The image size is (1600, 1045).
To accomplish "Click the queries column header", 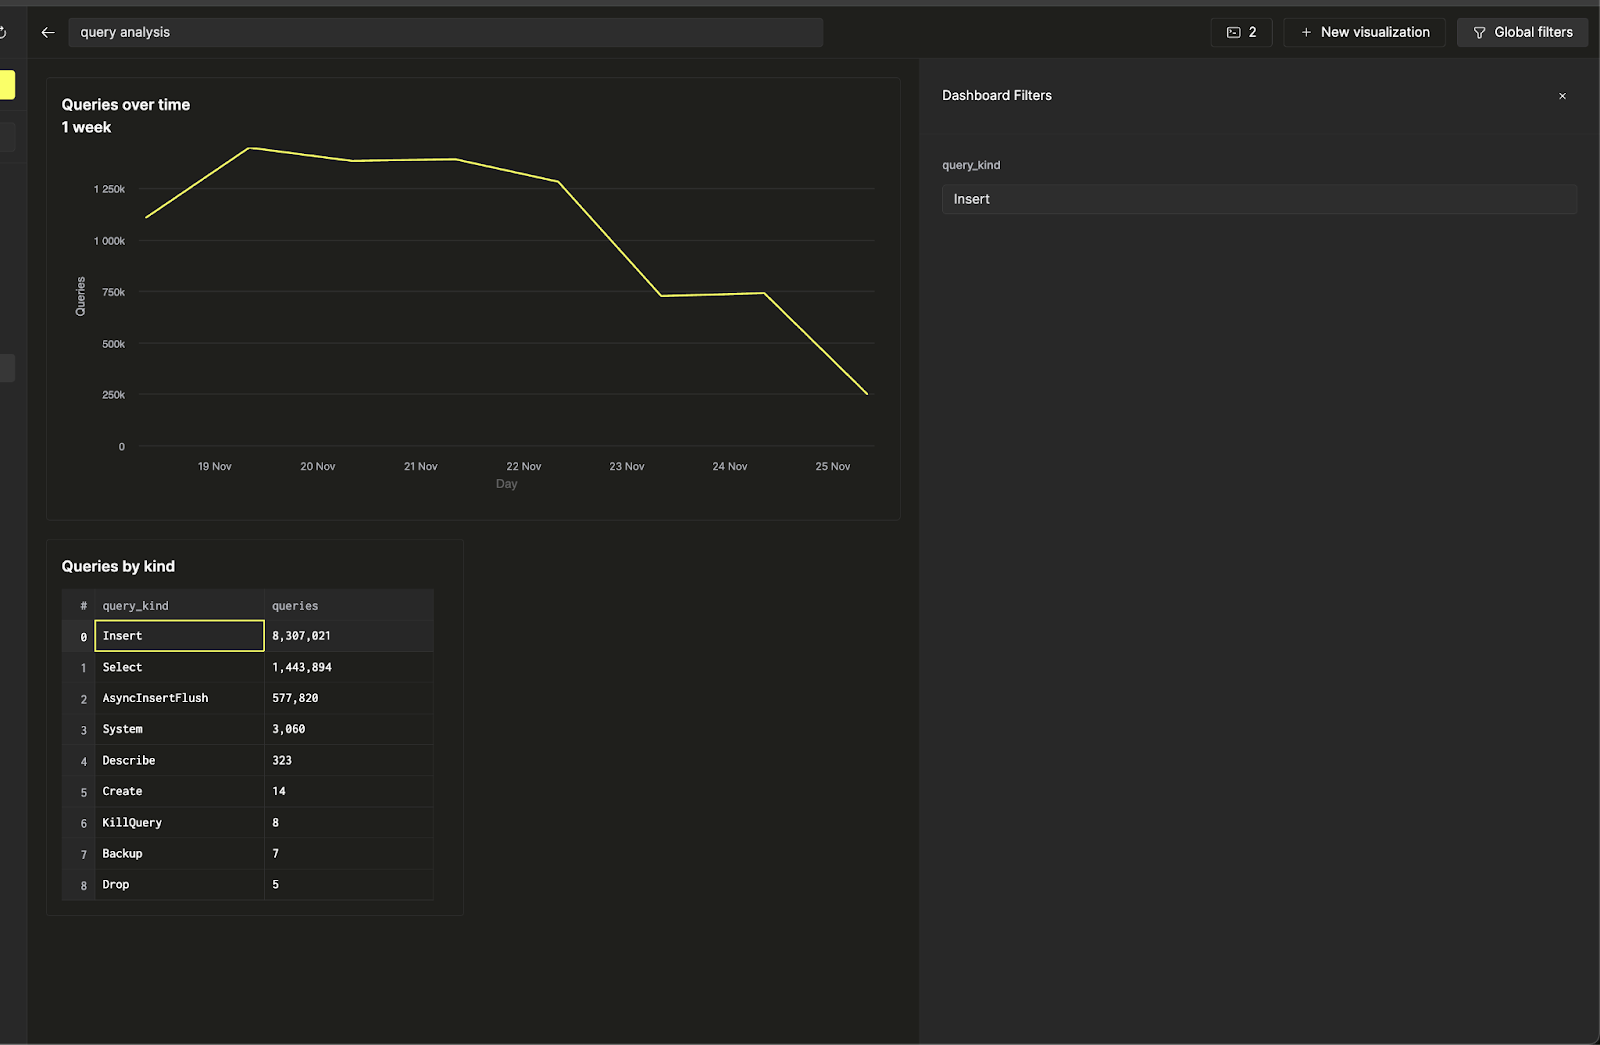I will coord(295,605).
